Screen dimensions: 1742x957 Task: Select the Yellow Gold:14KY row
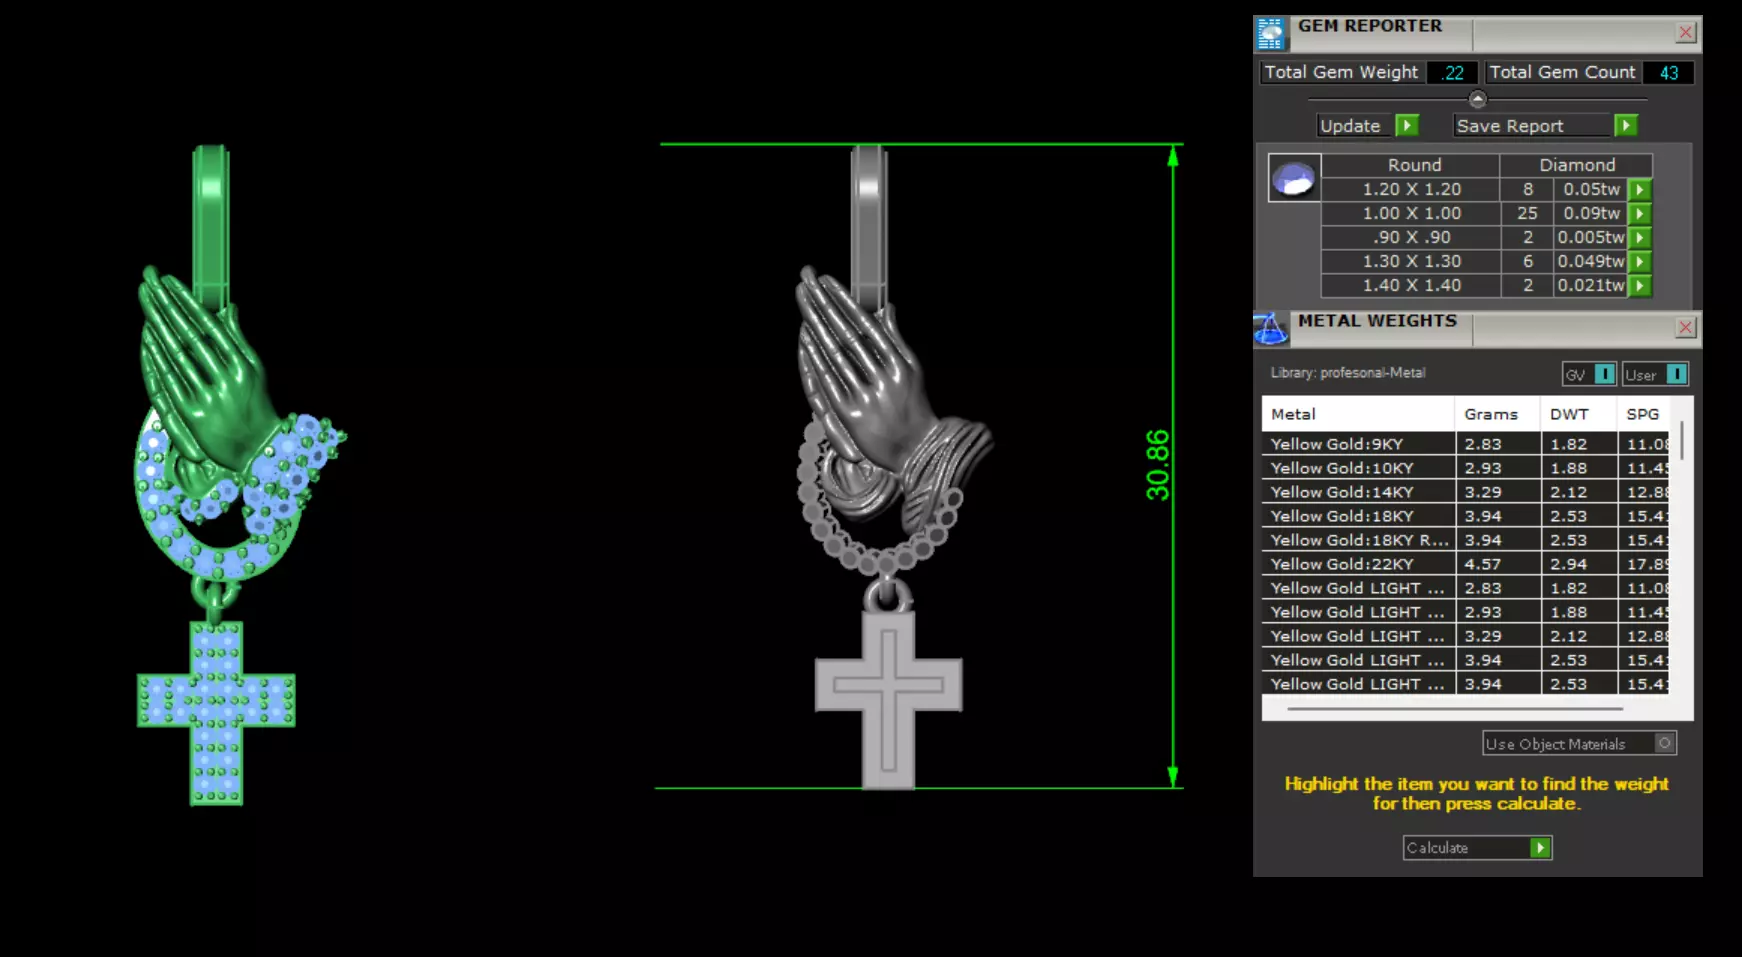(x=1465, y=492)
